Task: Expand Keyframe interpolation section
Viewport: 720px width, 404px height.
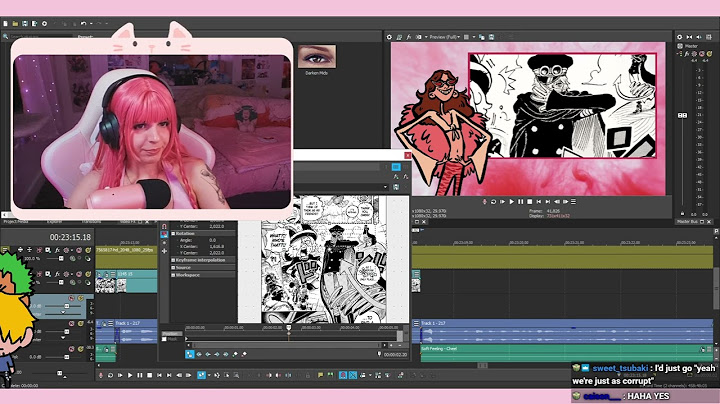Action: 174,260
